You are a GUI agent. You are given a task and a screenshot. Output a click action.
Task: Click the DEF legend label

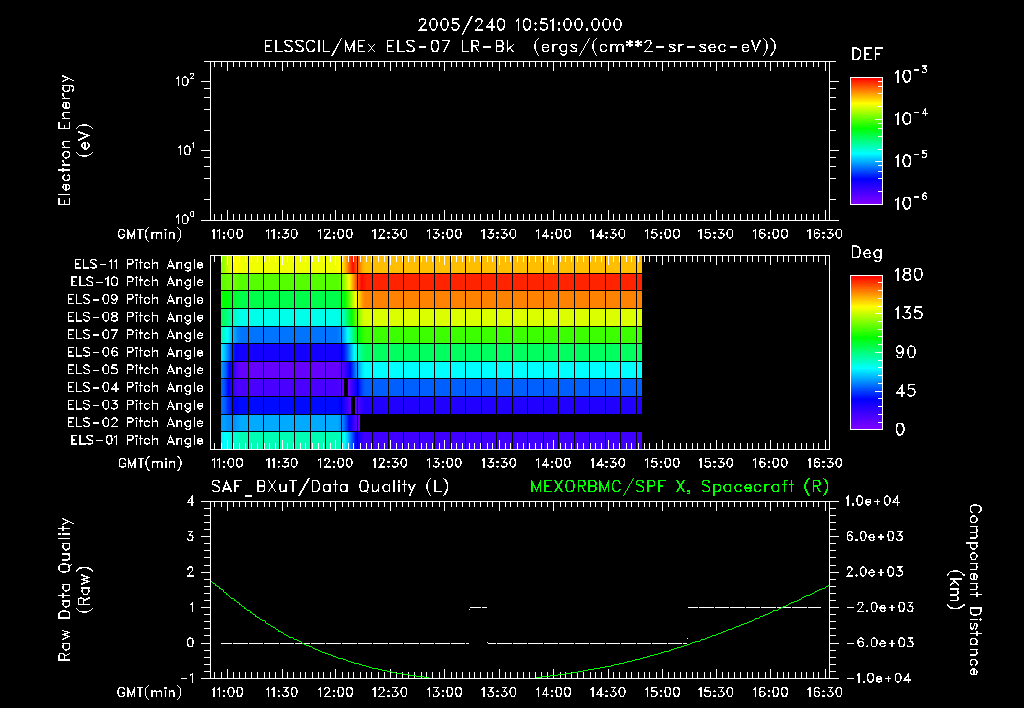pyautogui.click(x=867, y=55)
